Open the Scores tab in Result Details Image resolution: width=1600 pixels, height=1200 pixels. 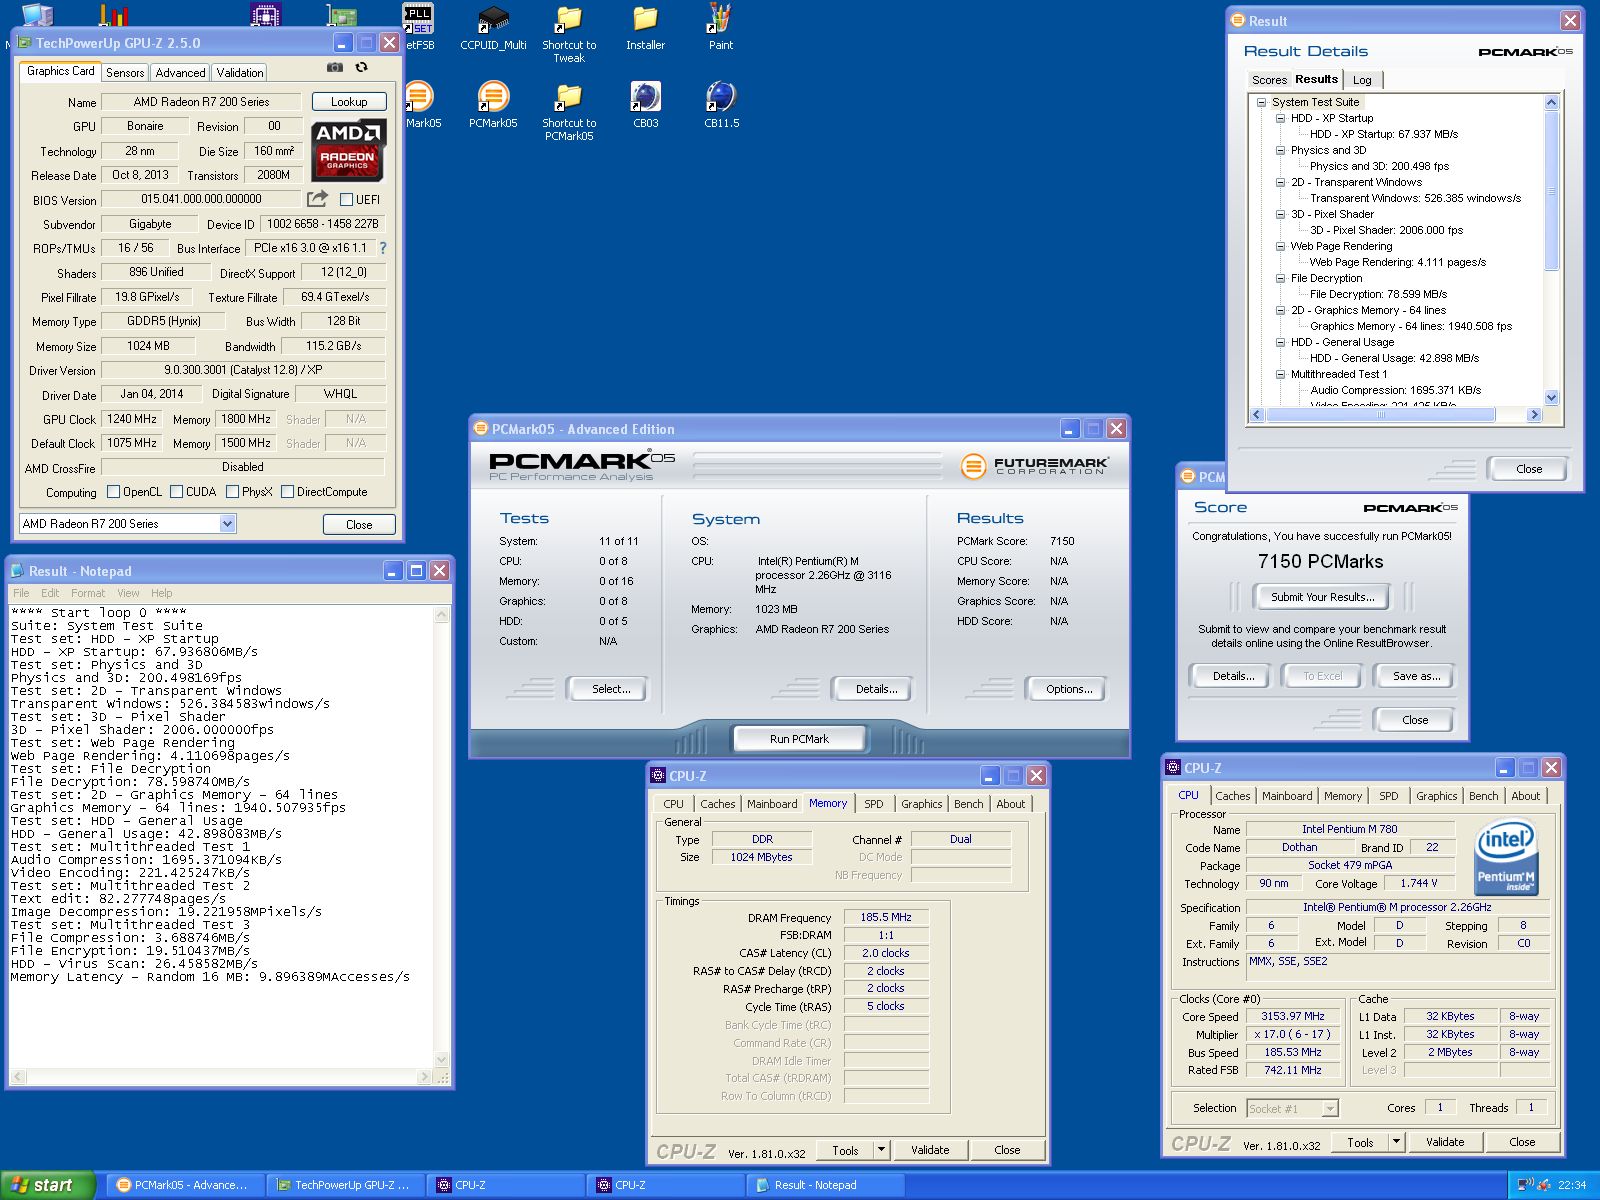click(1269, 80)
